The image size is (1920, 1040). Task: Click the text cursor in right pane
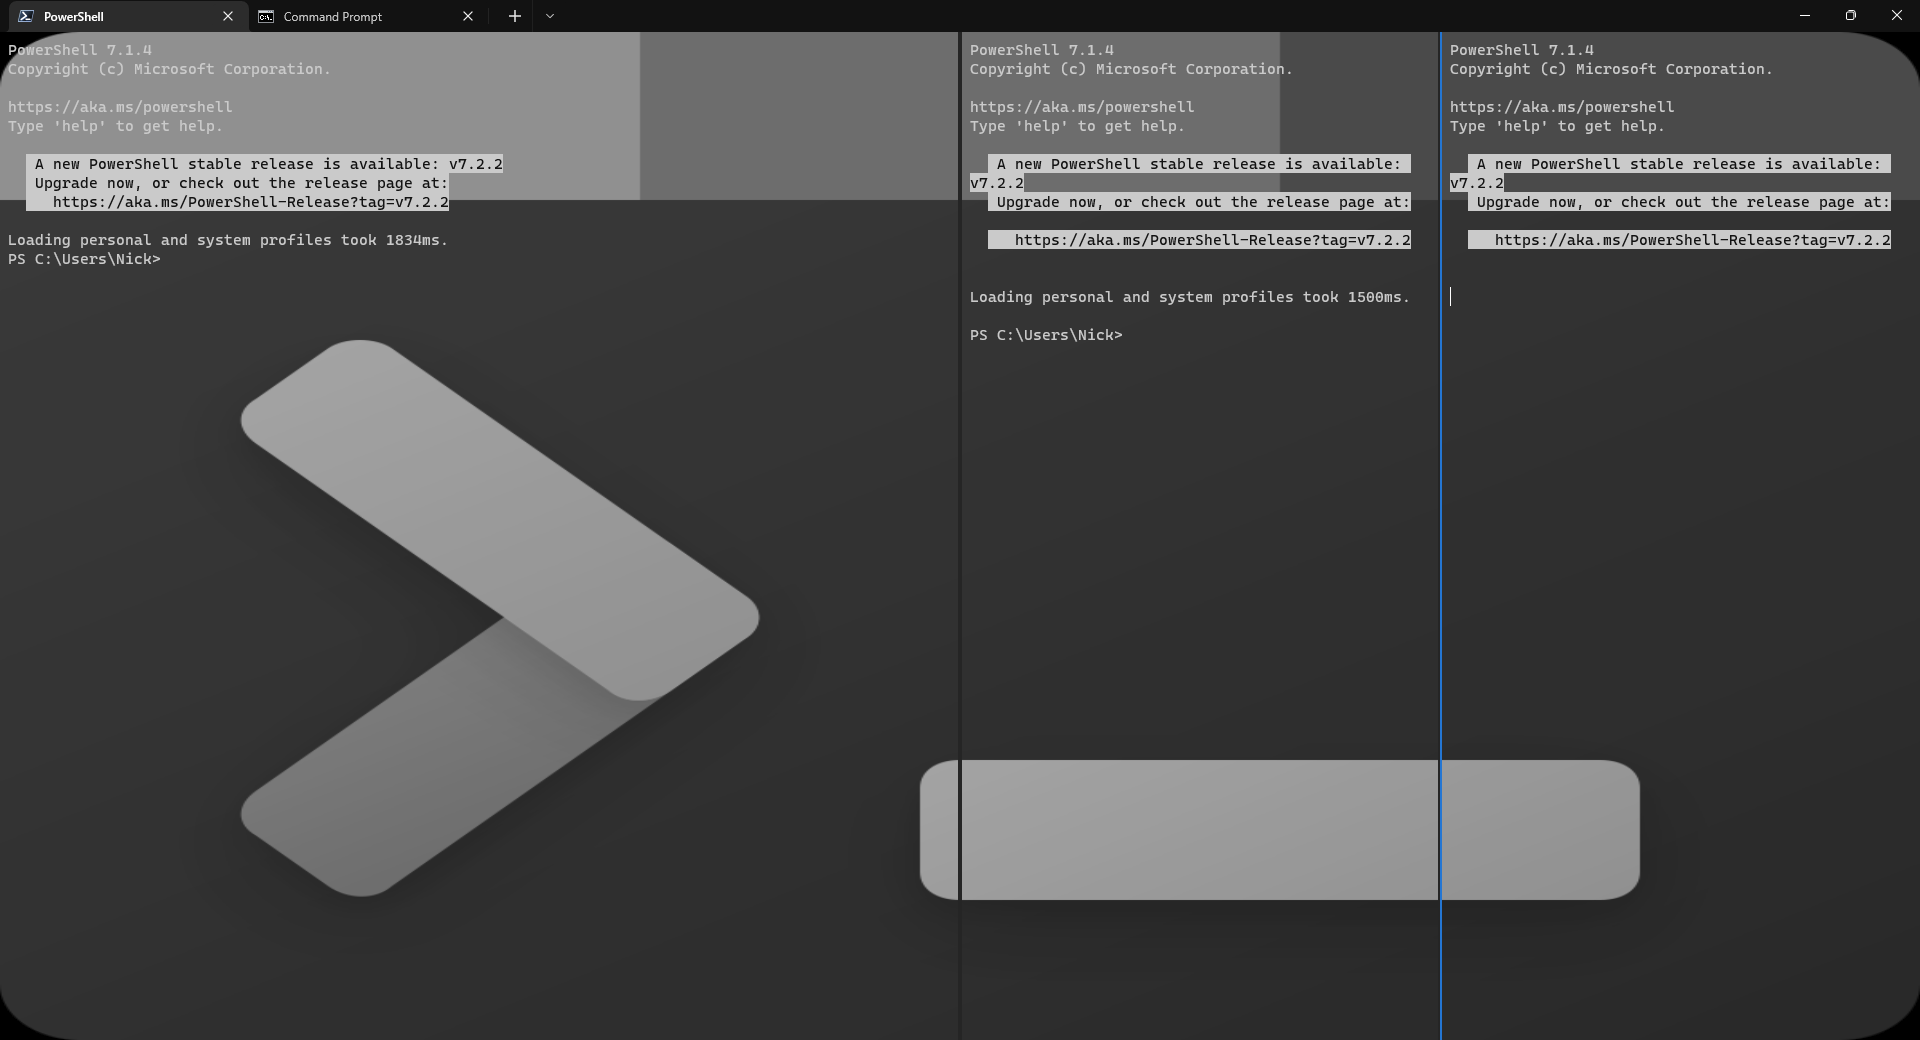[x=1451, y=296]
